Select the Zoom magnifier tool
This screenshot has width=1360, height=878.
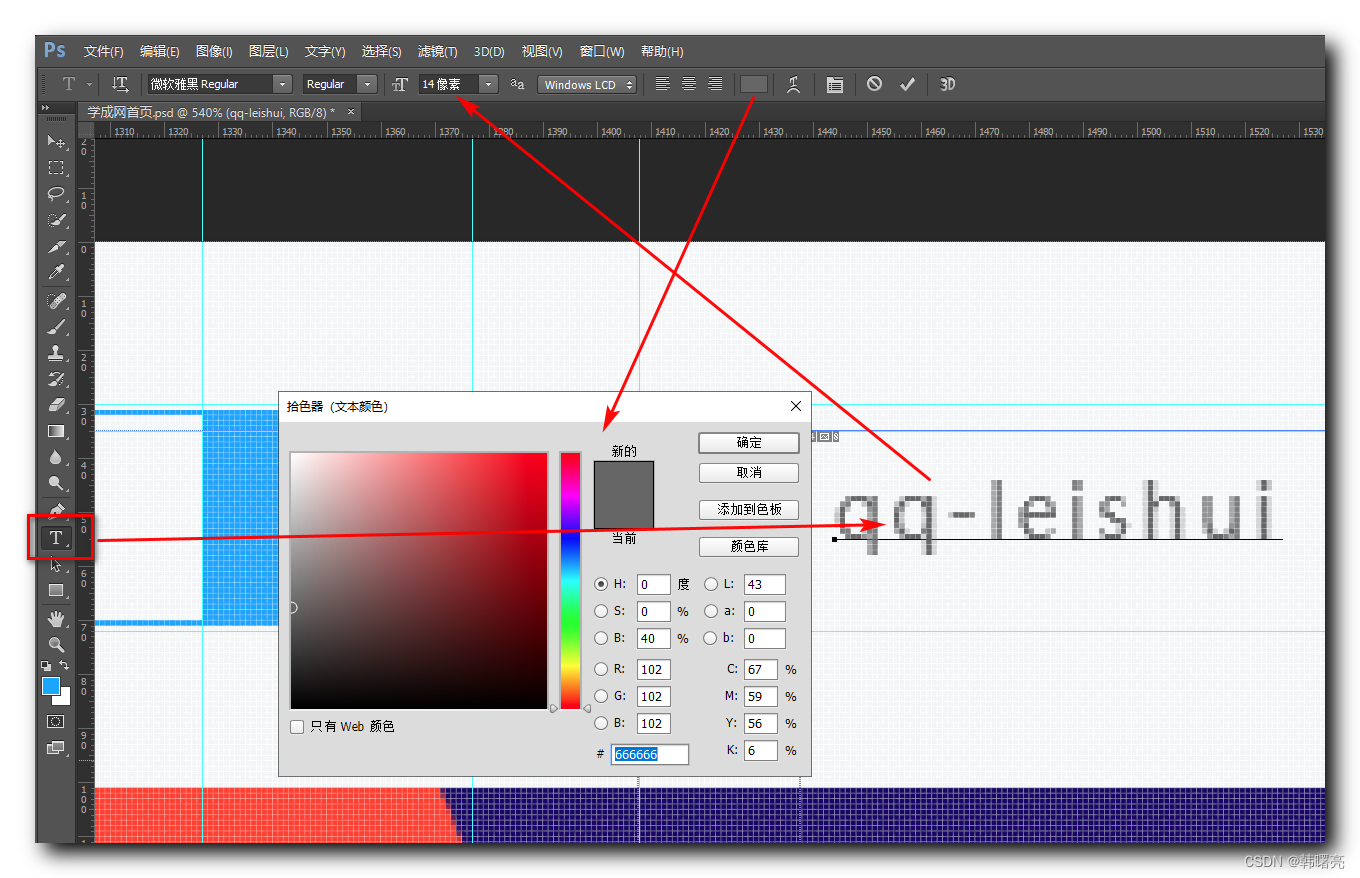pos(56,645)
